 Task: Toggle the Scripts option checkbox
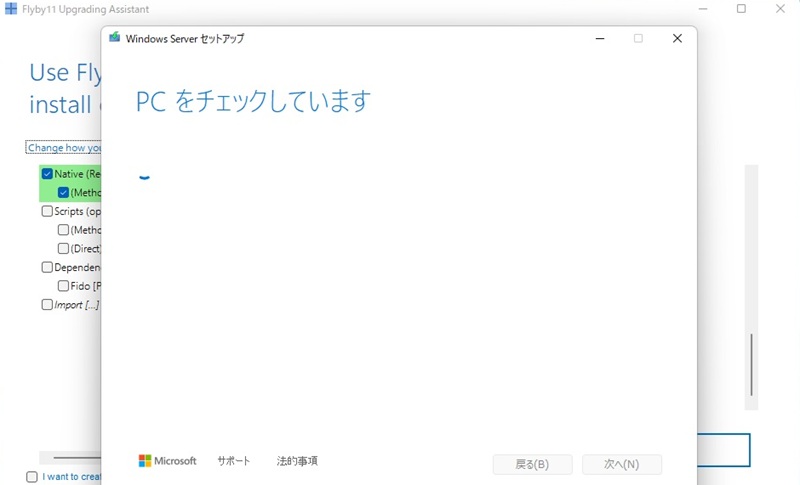47,212
